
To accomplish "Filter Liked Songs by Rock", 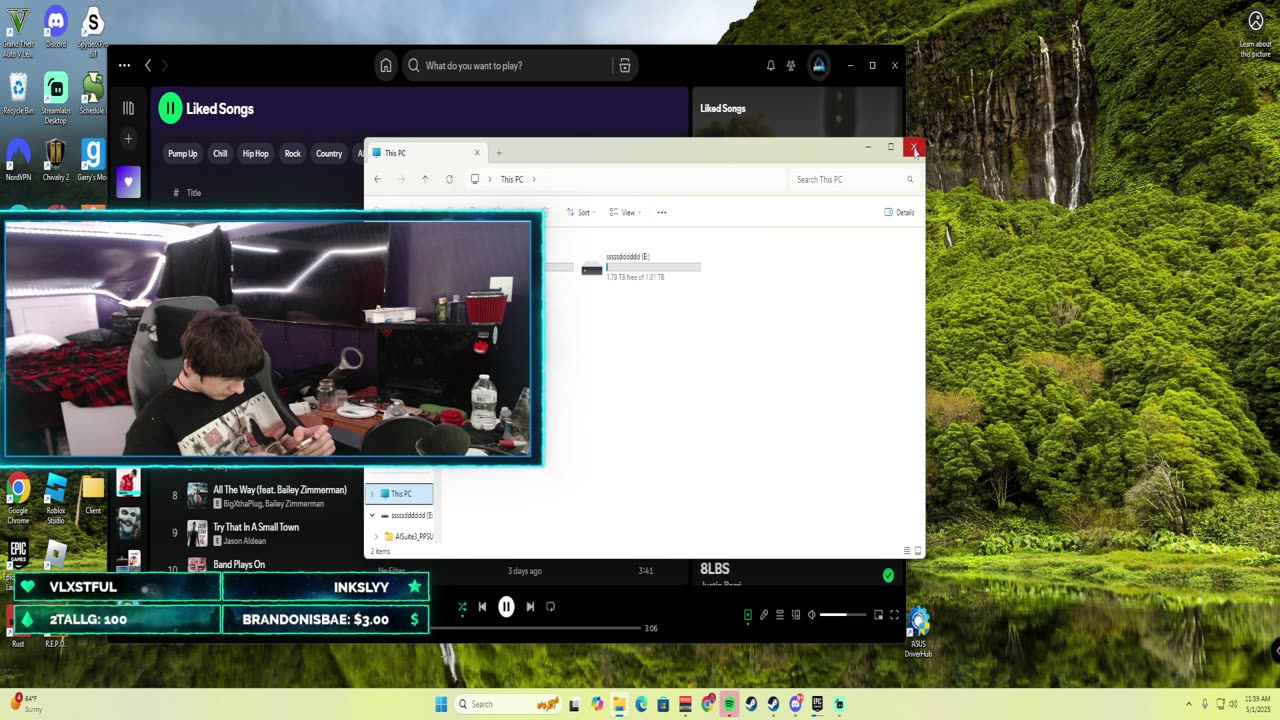I will pos(292,154).
